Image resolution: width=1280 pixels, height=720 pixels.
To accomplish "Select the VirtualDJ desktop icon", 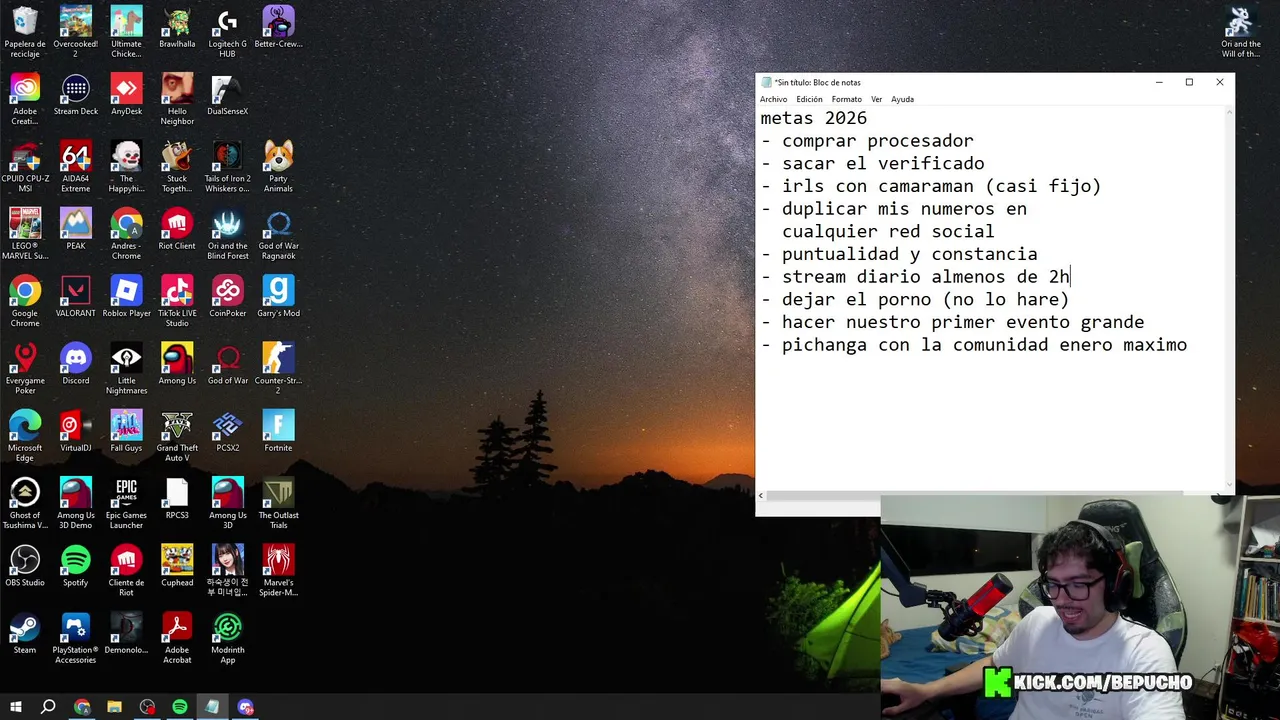I will point(76,431).
